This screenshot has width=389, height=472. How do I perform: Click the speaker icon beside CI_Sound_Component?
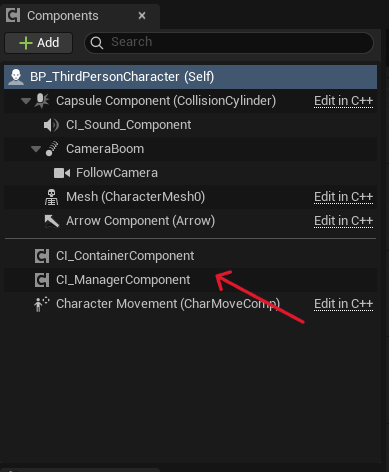click(51, 125)
